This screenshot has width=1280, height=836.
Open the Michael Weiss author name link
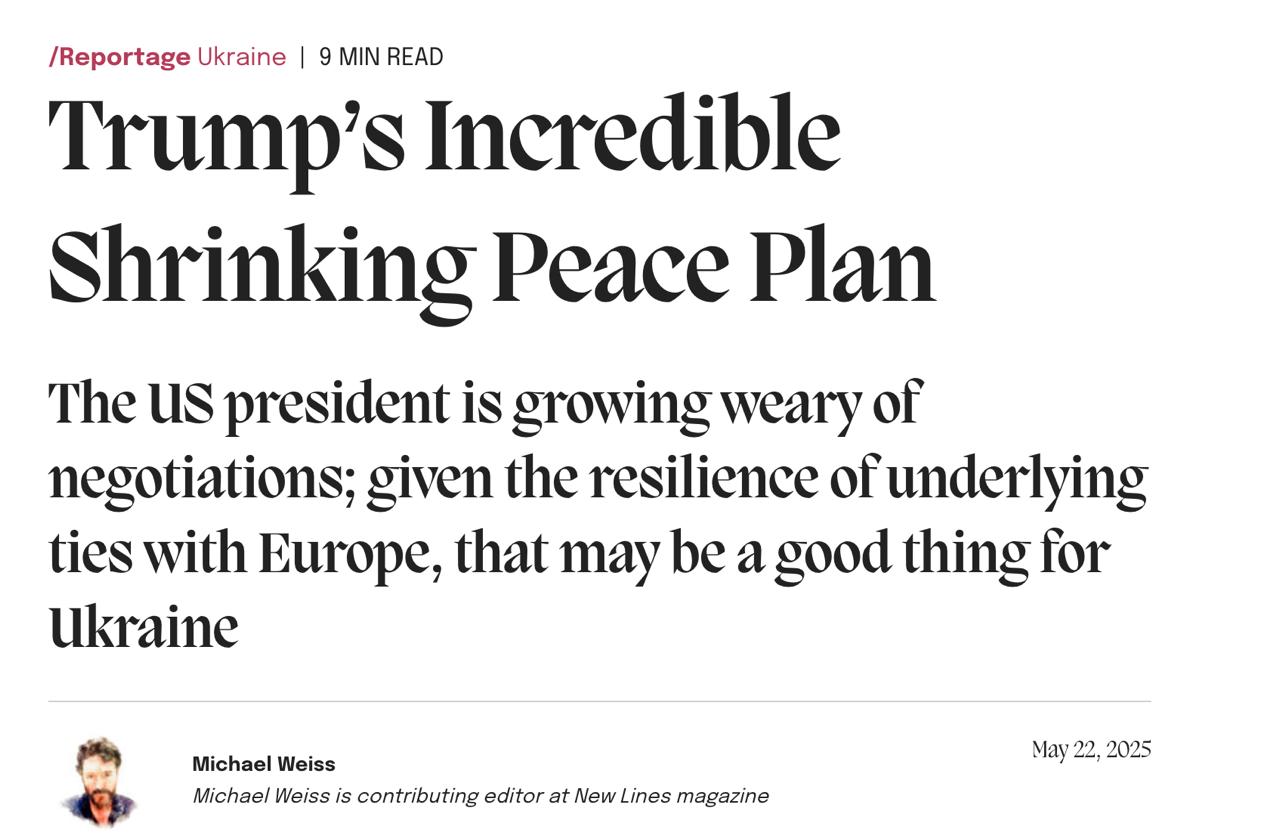click(x=264, y=764)
